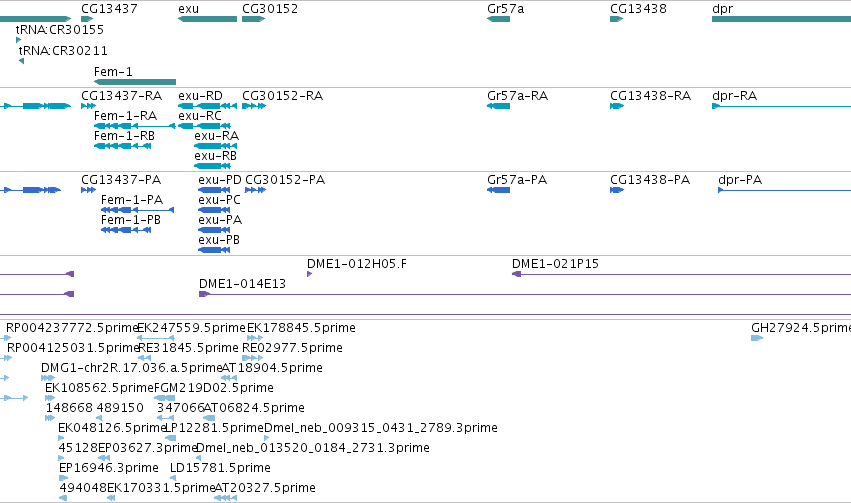Open the Fem-1-PA protein label
This screenshot has height=503, width=851.
point(132,200)
